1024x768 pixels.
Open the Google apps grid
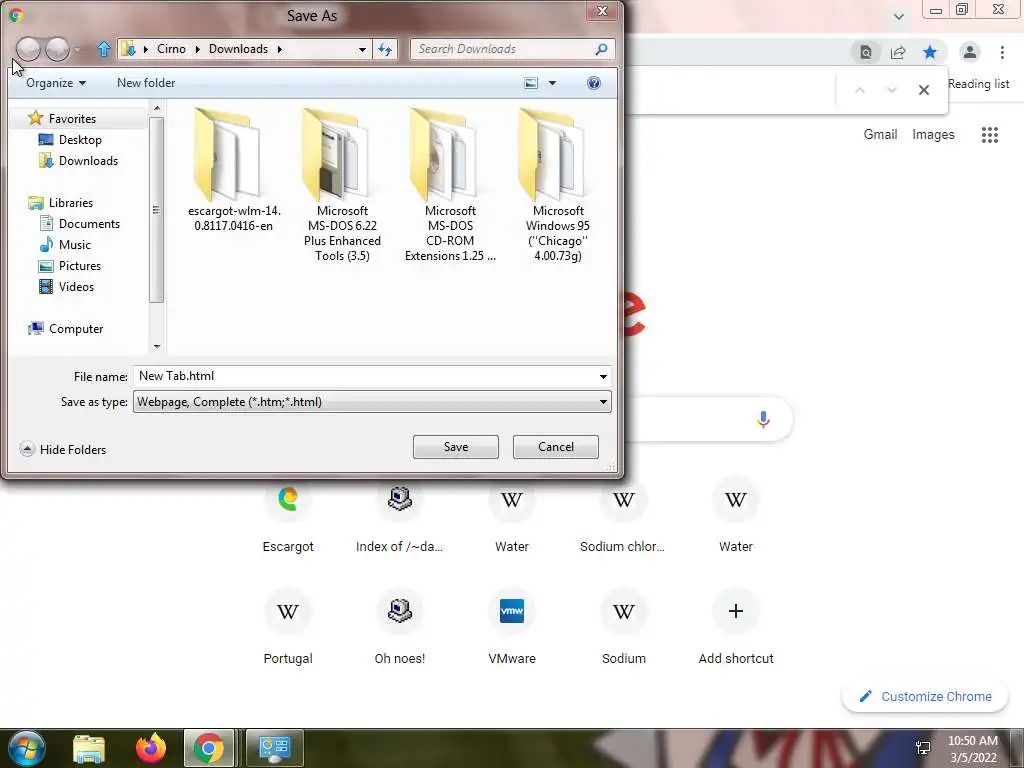pos(990,135)
